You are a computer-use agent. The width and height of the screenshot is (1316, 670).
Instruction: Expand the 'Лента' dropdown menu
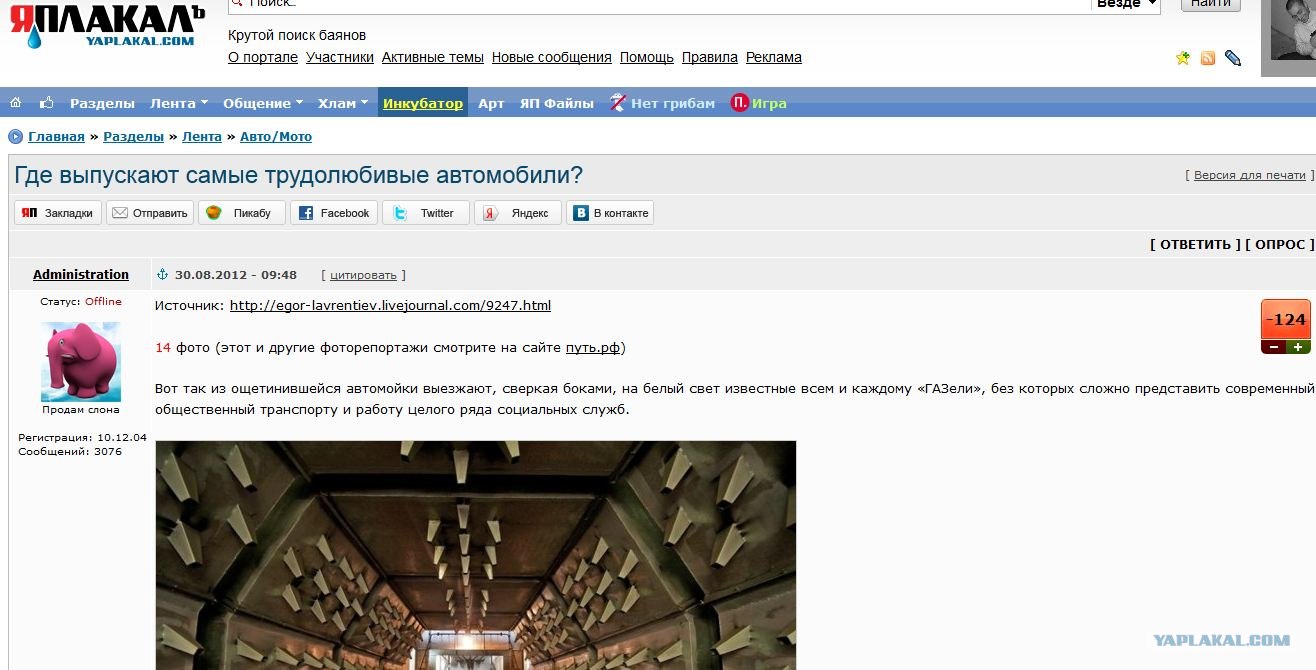point(179,103)
